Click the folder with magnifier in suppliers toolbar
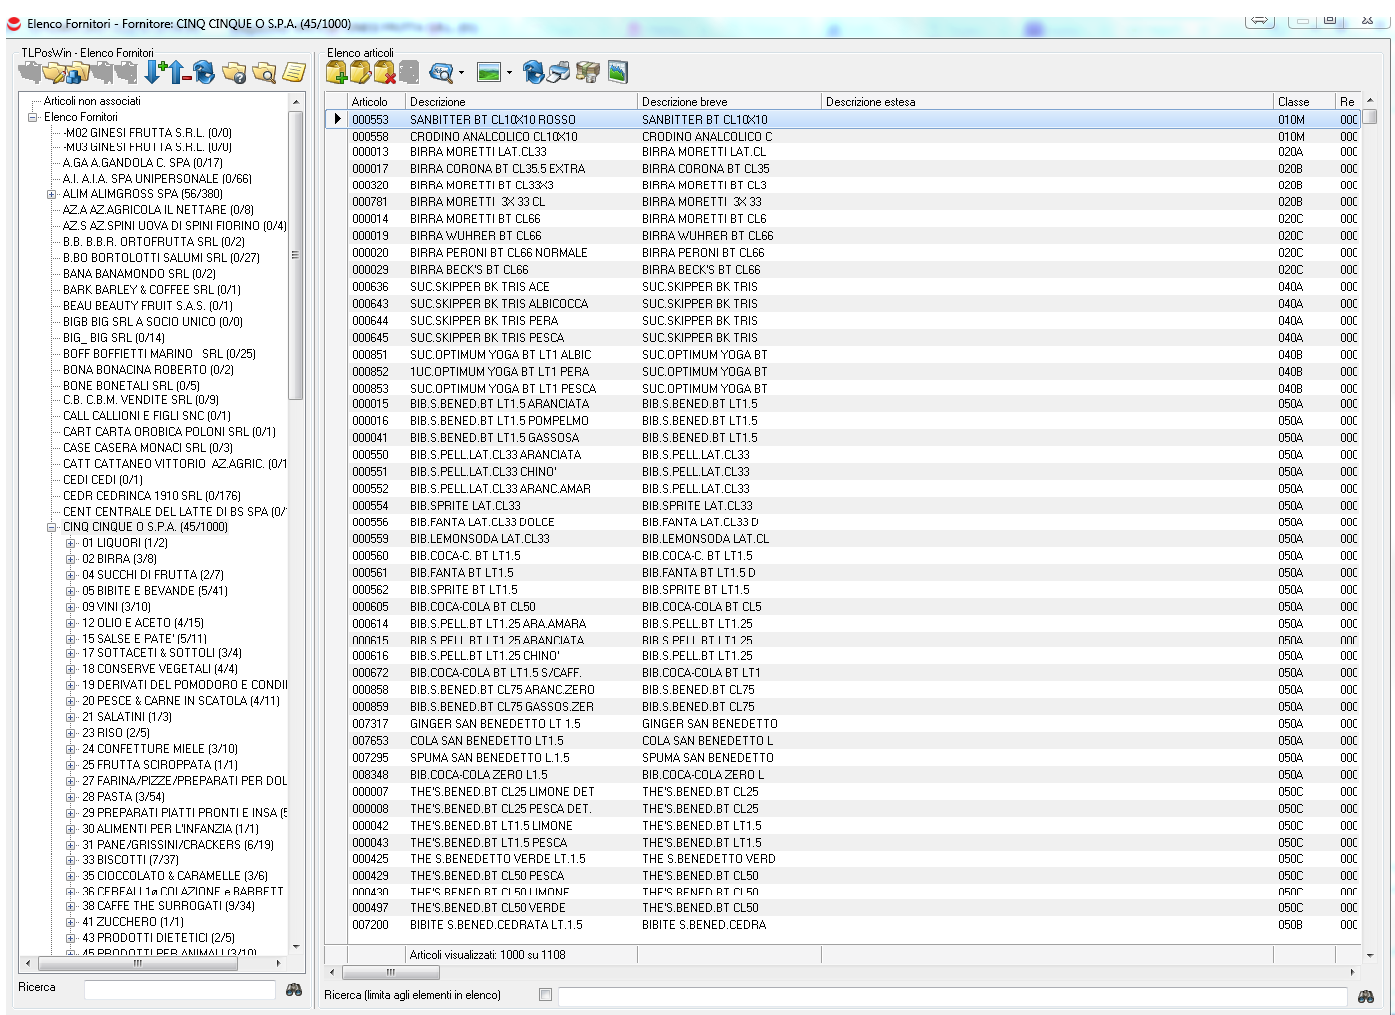Screen dimensions: 1395x1015 pos(264,72)
